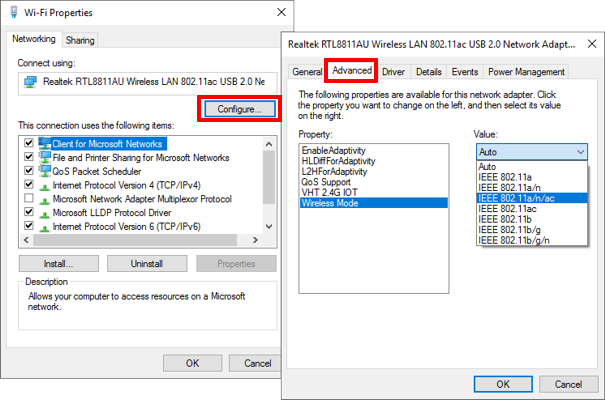
Task: Select the VHT 2.4G IOT property
Action: (x=373, y=192)
